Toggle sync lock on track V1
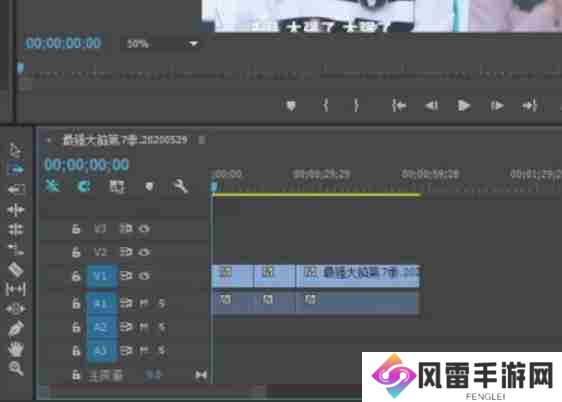Viewport: 562px width, 402px height. 126,276
